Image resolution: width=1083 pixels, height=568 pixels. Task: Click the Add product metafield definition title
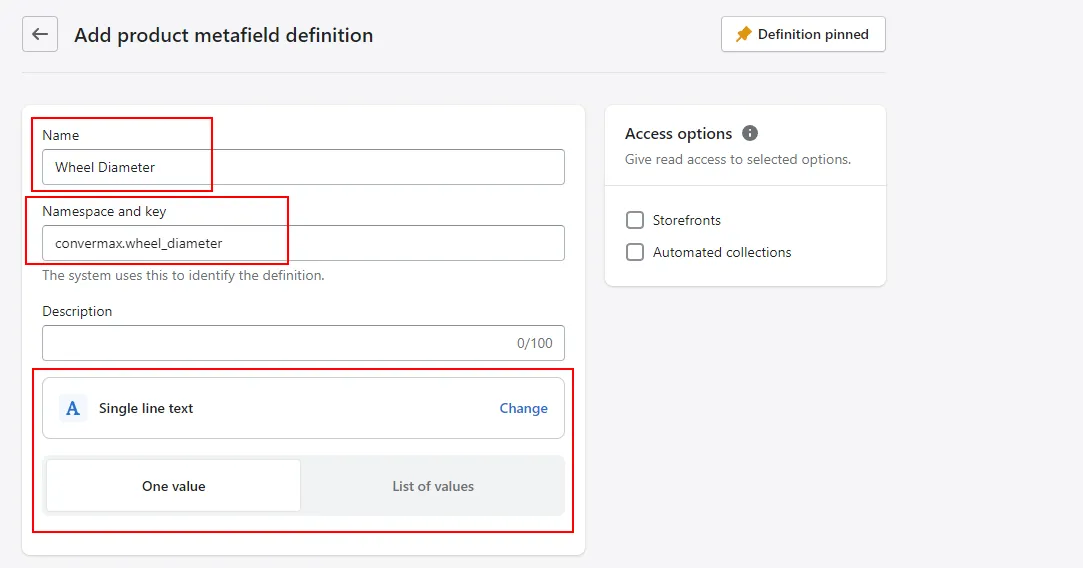223,35
